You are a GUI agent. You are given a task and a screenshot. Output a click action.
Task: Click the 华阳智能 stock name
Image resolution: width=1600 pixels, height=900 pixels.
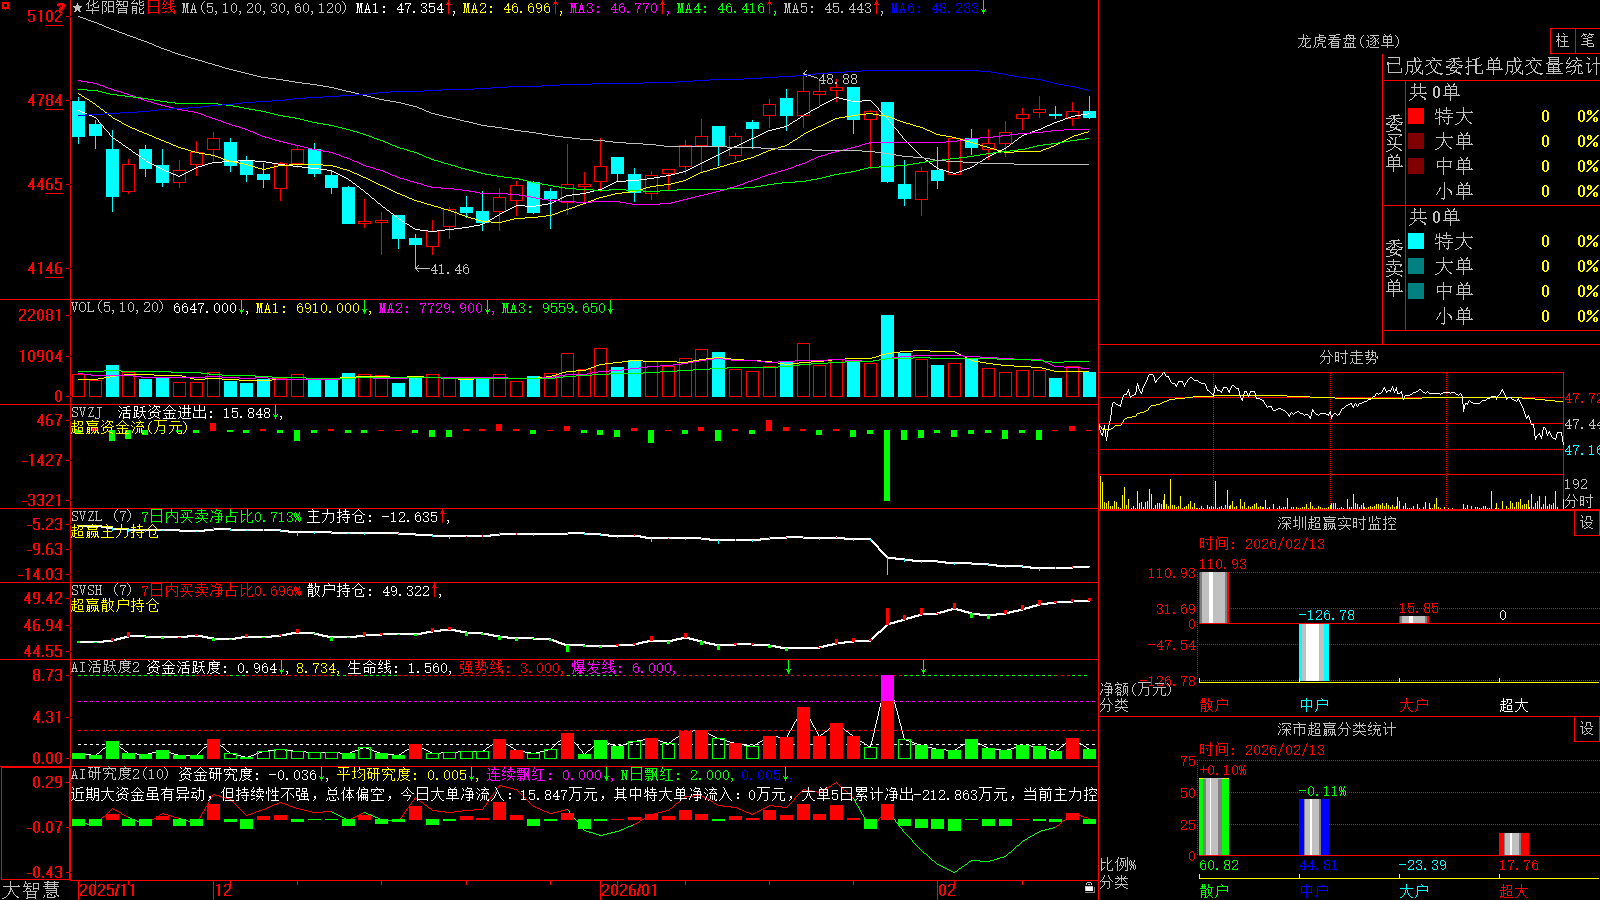coord(115,8)
